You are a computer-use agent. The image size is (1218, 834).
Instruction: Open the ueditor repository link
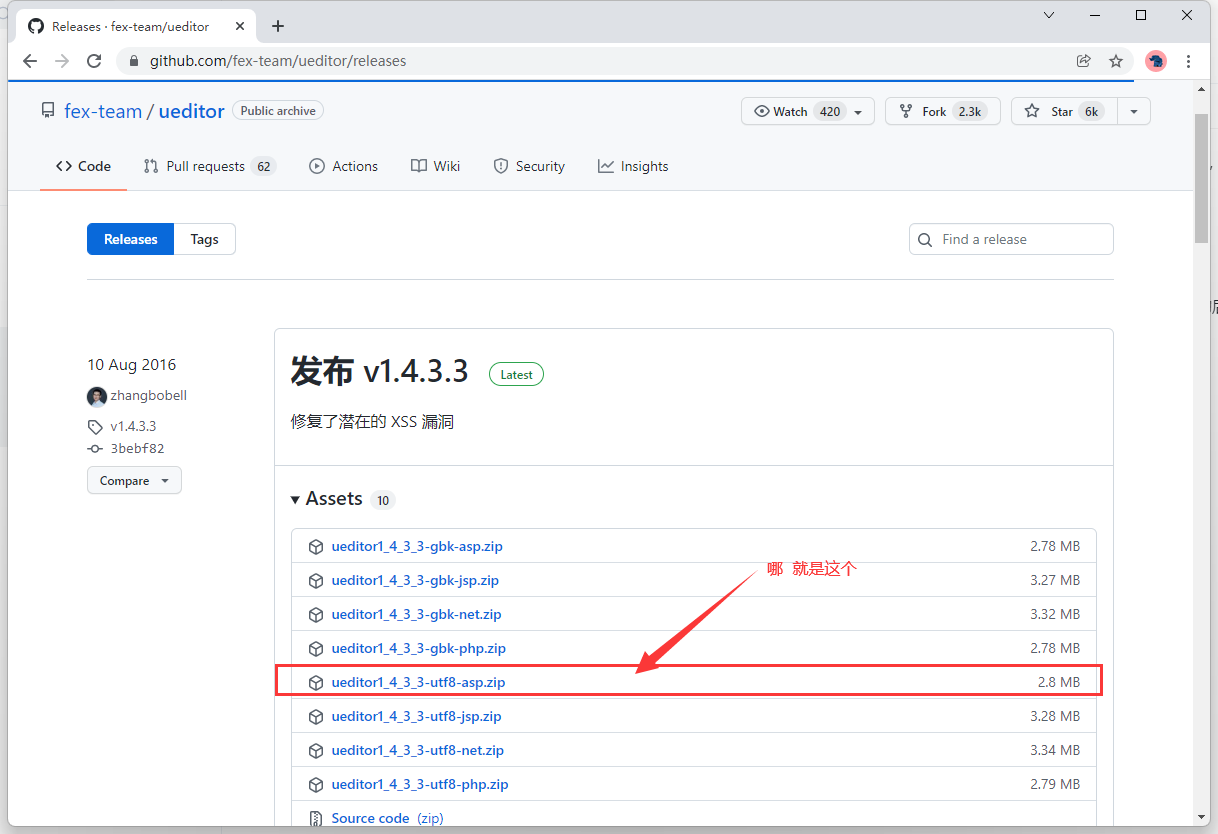pyautogui.click(x=191, y=111)
